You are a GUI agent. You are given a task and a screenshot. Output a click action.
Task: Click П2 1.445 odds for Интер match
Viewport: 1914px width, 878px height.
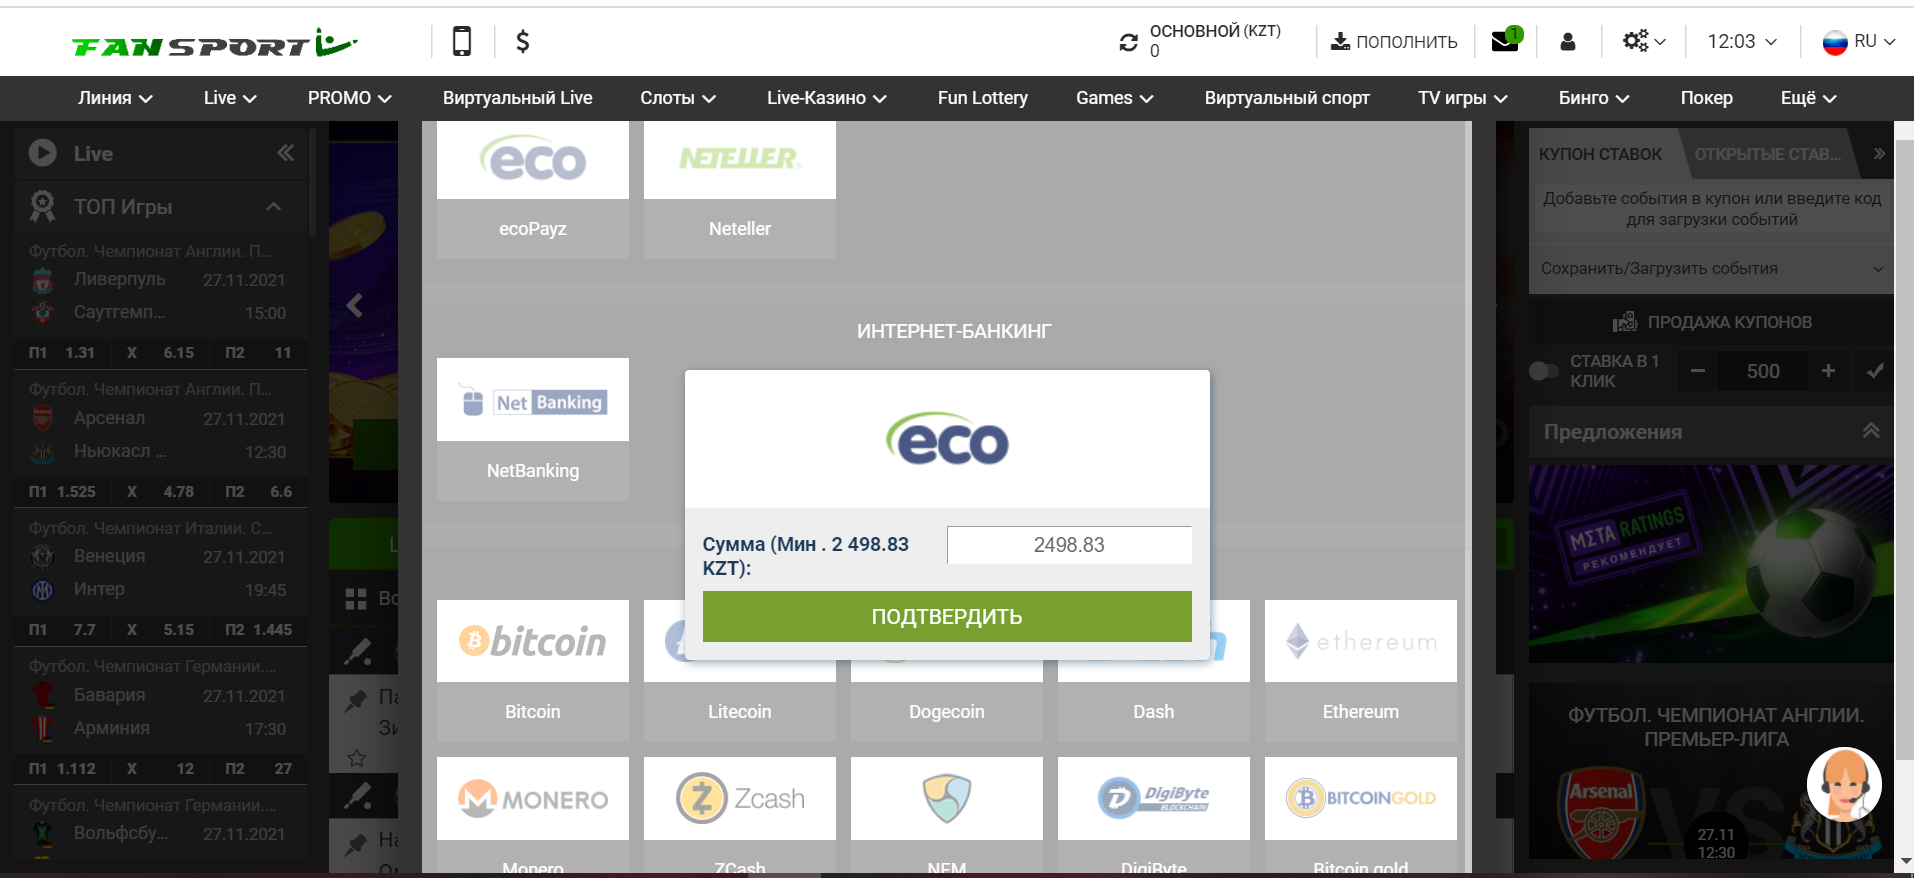(259, 630)
